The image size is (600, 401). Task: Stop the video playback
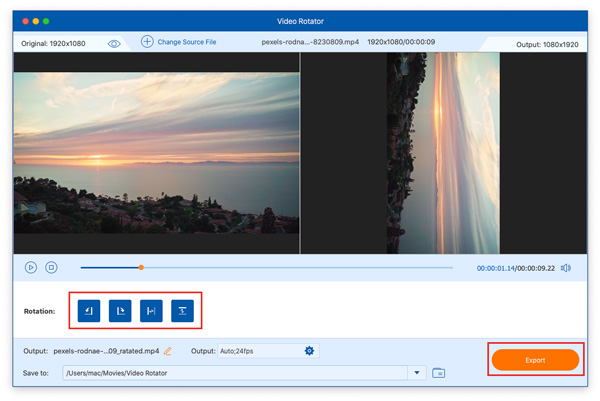(51, 267)
